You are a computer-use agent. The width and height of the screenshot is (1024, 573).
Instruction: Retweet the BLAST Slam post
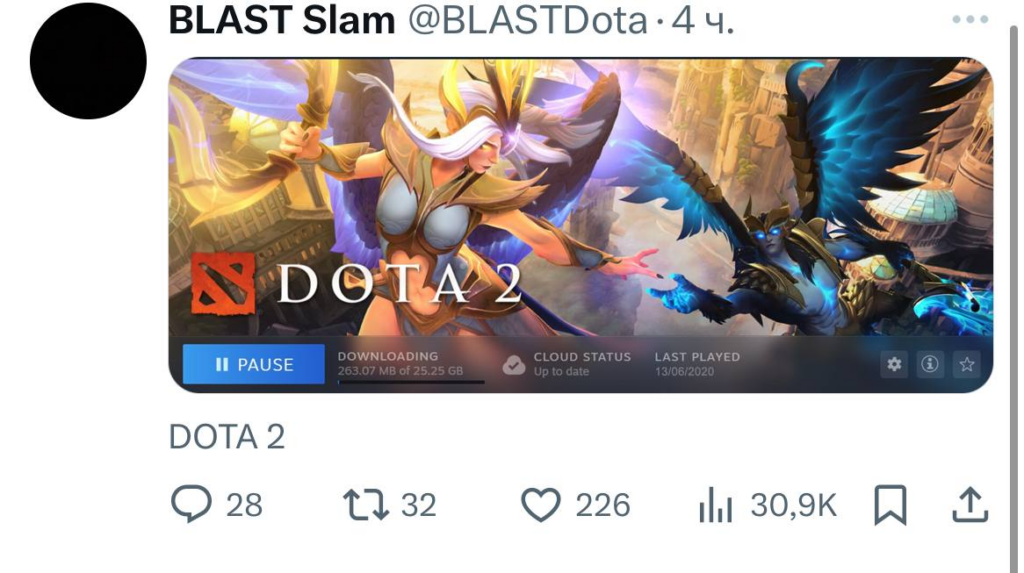click(x=366, y=504)
